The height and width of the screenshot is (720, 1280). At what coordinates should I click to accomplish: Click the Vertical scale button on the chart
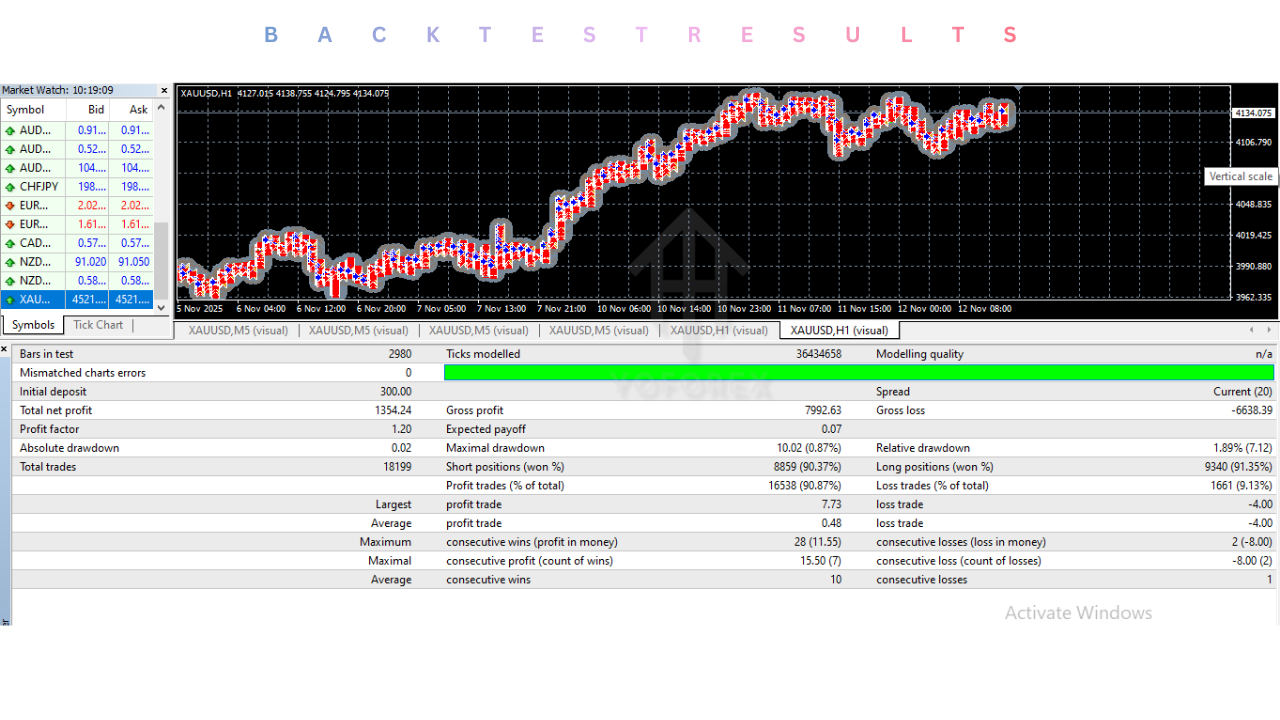coord(1240,176)
